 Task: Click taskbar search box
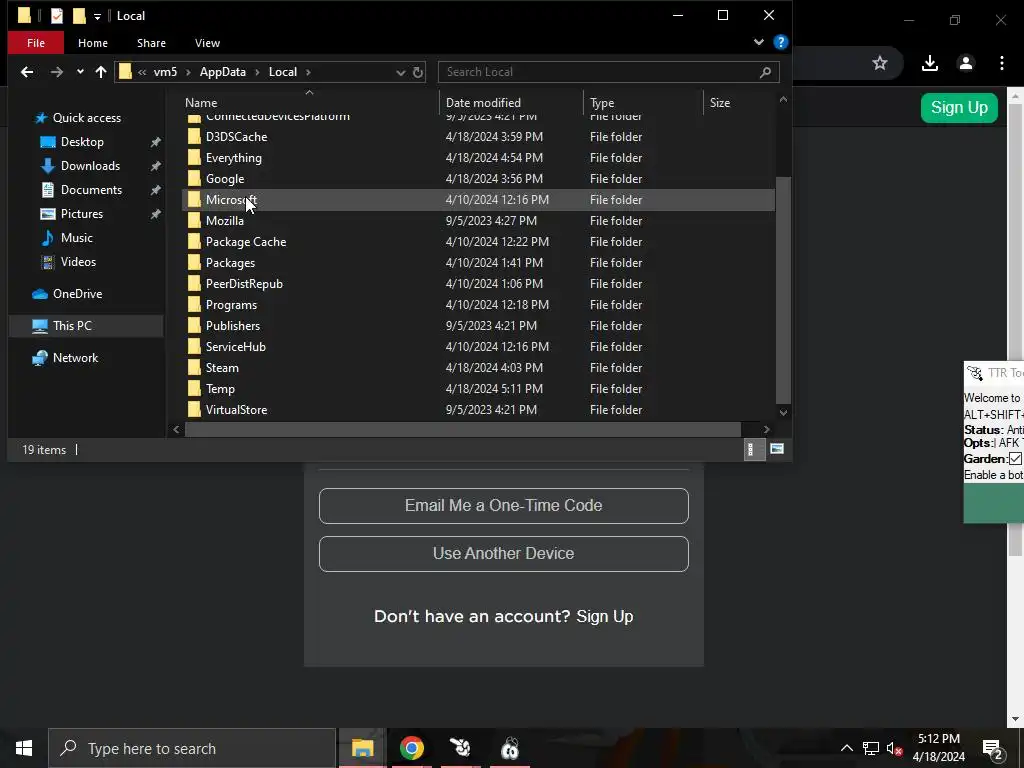click(192, 748)
